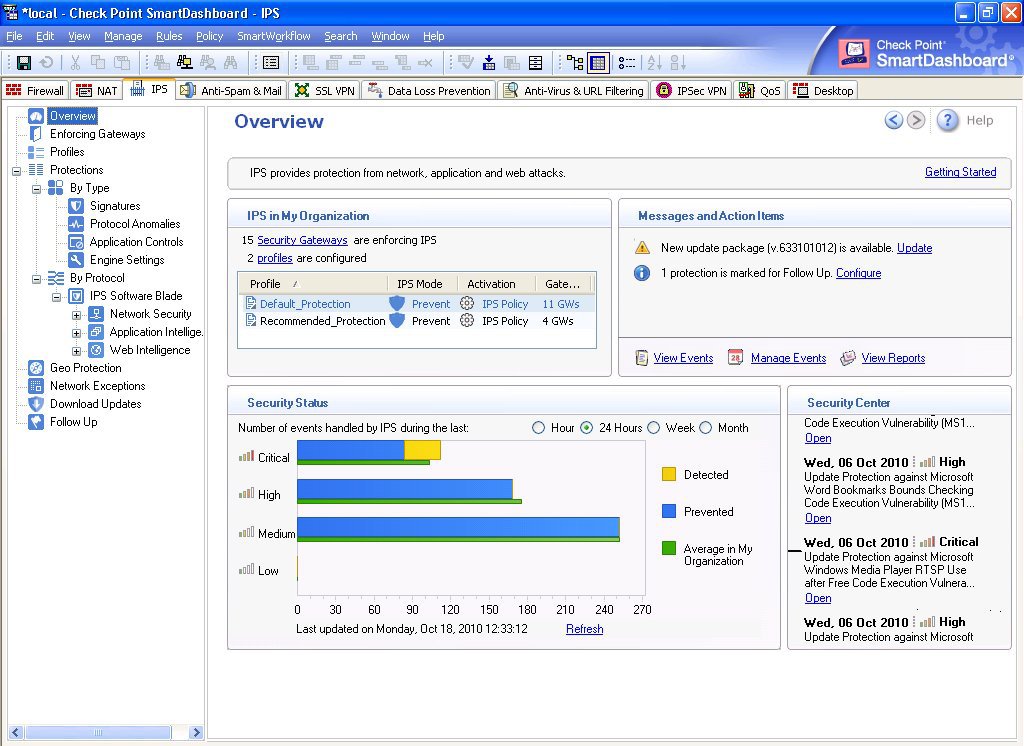This screenshot has width=1024, height=746.
Task: Click the table grid view toolbar icon
Action: [x=598, y=63]
